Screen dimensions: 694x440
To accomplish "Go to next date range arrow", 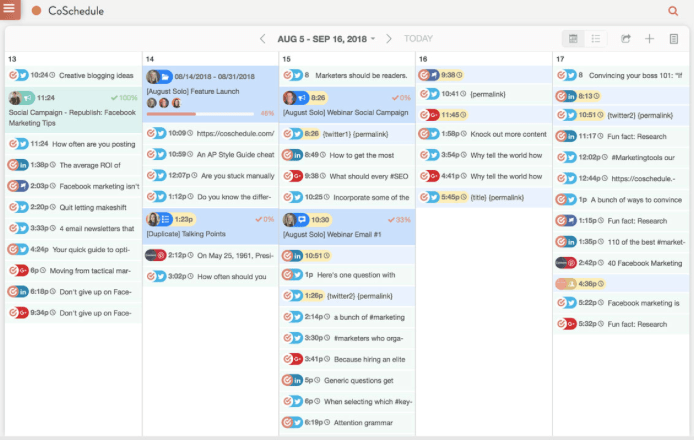I will [389, 39].
